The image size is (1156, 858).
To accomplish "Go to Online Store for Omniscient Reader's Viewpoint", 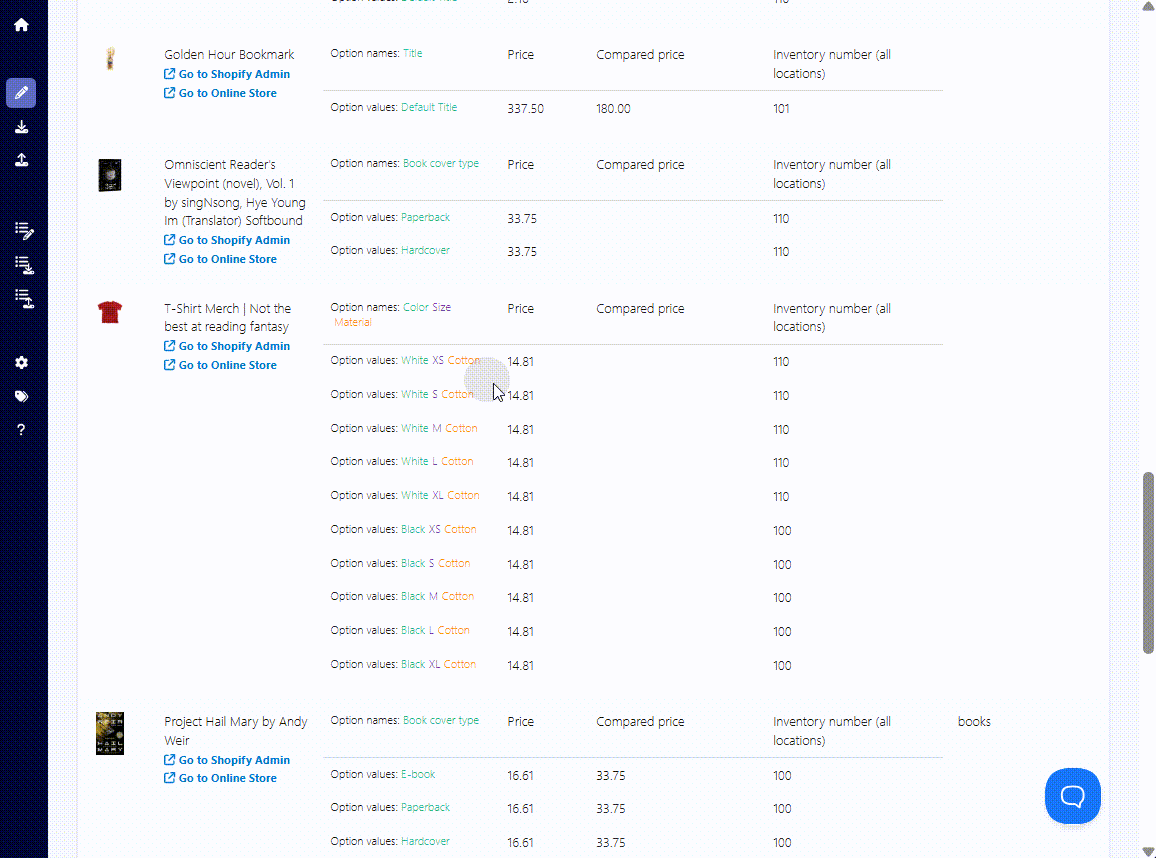I will 220,259.
